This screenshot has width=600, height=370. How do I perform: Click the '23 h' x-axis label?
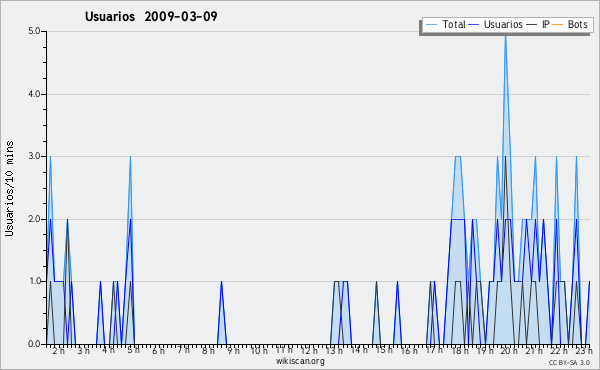coord(584,351)
